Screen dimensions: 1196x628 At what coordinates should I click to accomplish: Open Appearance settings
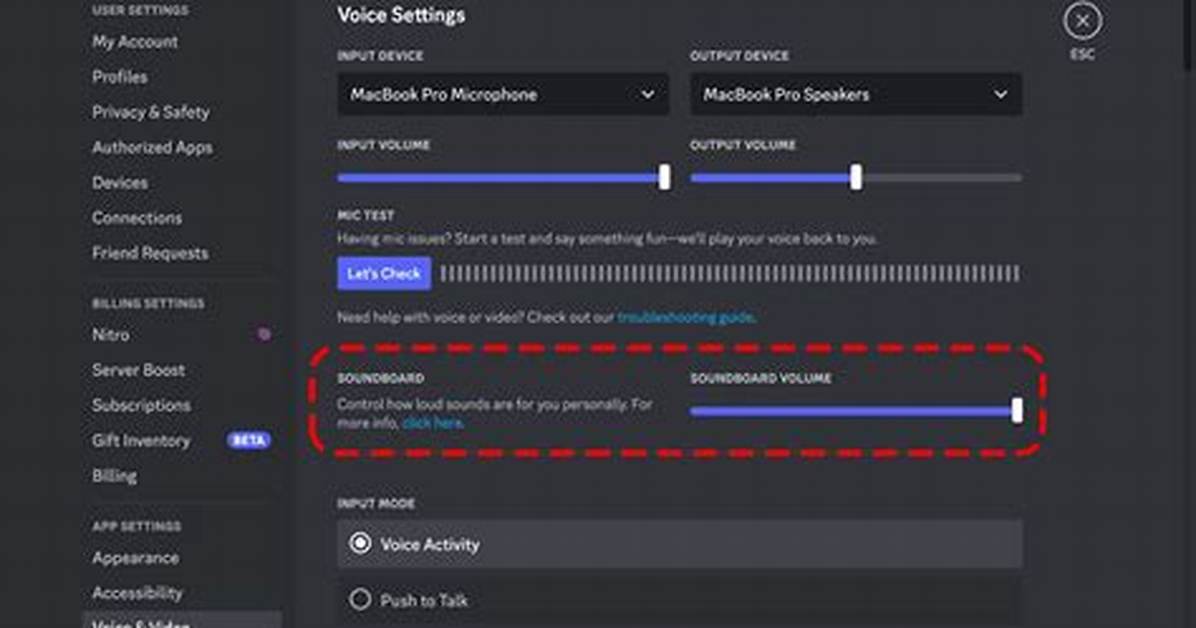coord(136,558)
